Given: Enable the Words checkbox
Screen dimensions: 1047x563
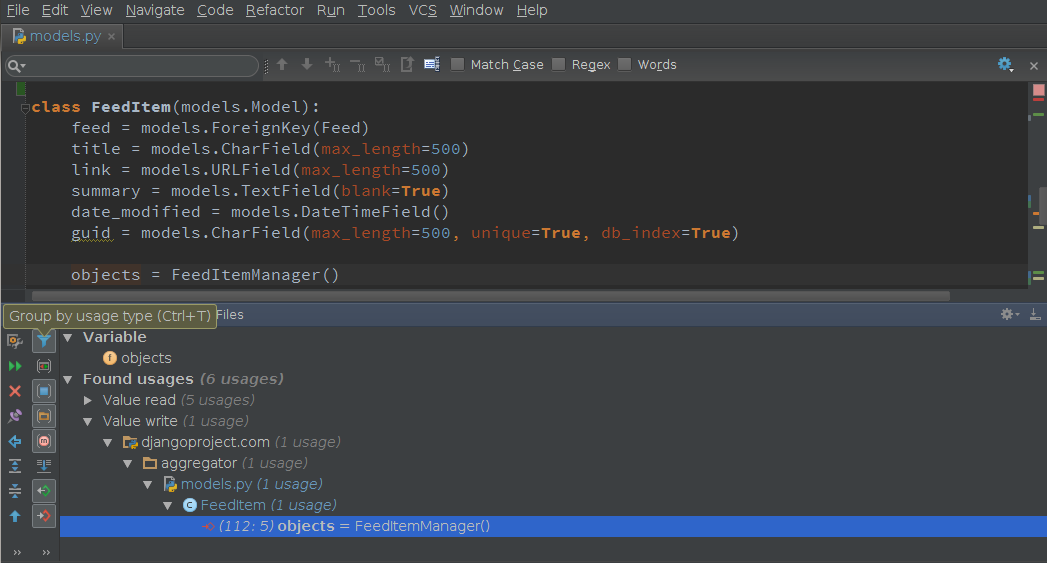Looking at the screenshot, I should tap(624, 64).
